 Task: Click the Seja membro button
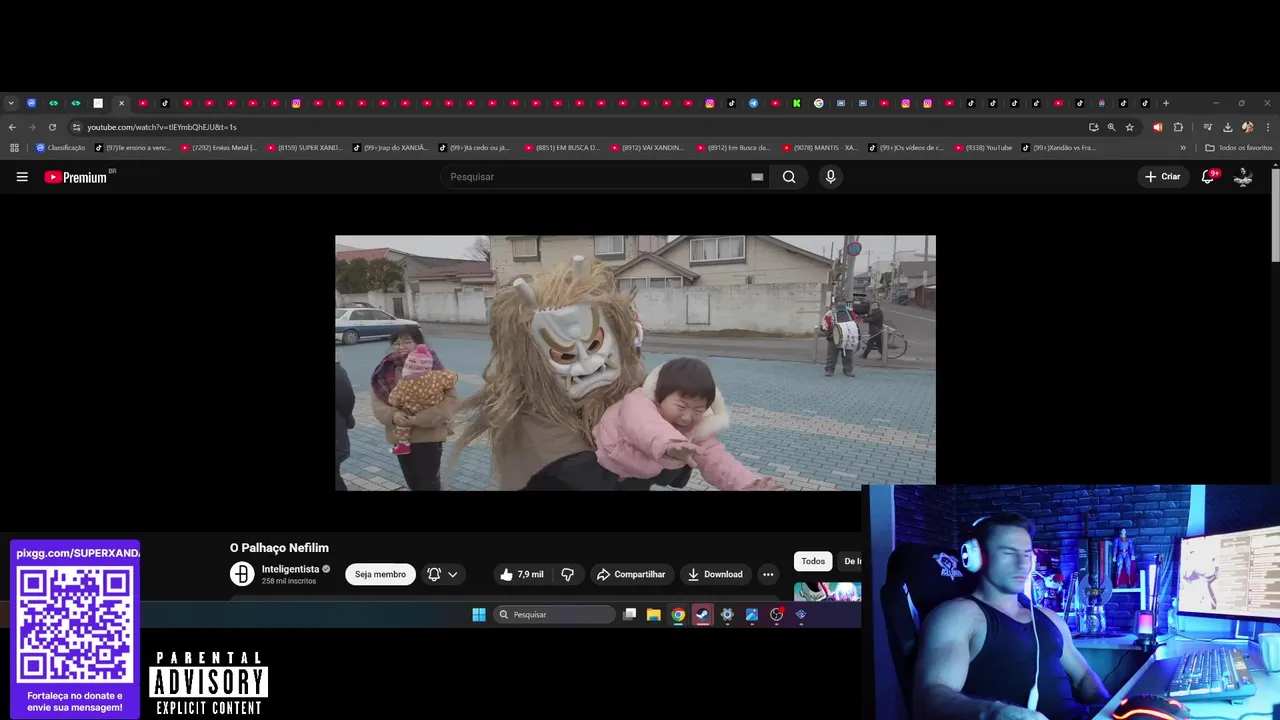click(x=380, y=574)
